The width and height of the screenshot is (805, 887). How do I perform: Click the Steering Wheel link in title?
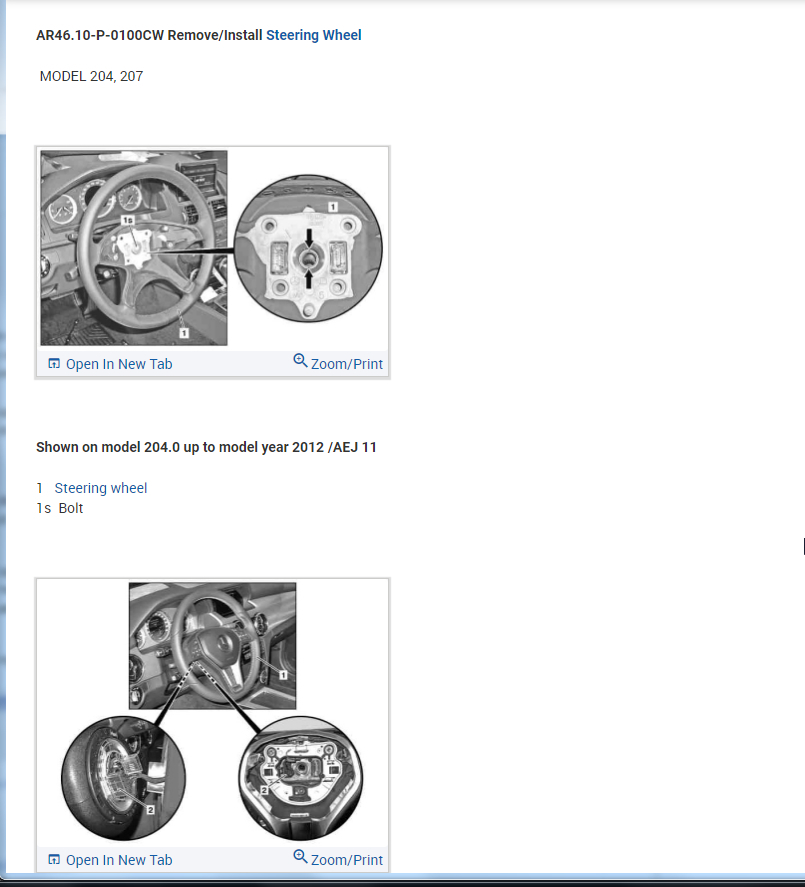click(x=313, y=35)
